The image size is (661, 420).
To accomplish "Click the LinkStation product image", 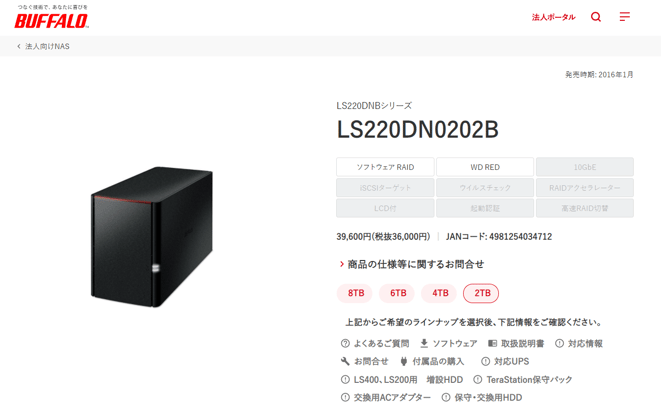I will [152, 237].
